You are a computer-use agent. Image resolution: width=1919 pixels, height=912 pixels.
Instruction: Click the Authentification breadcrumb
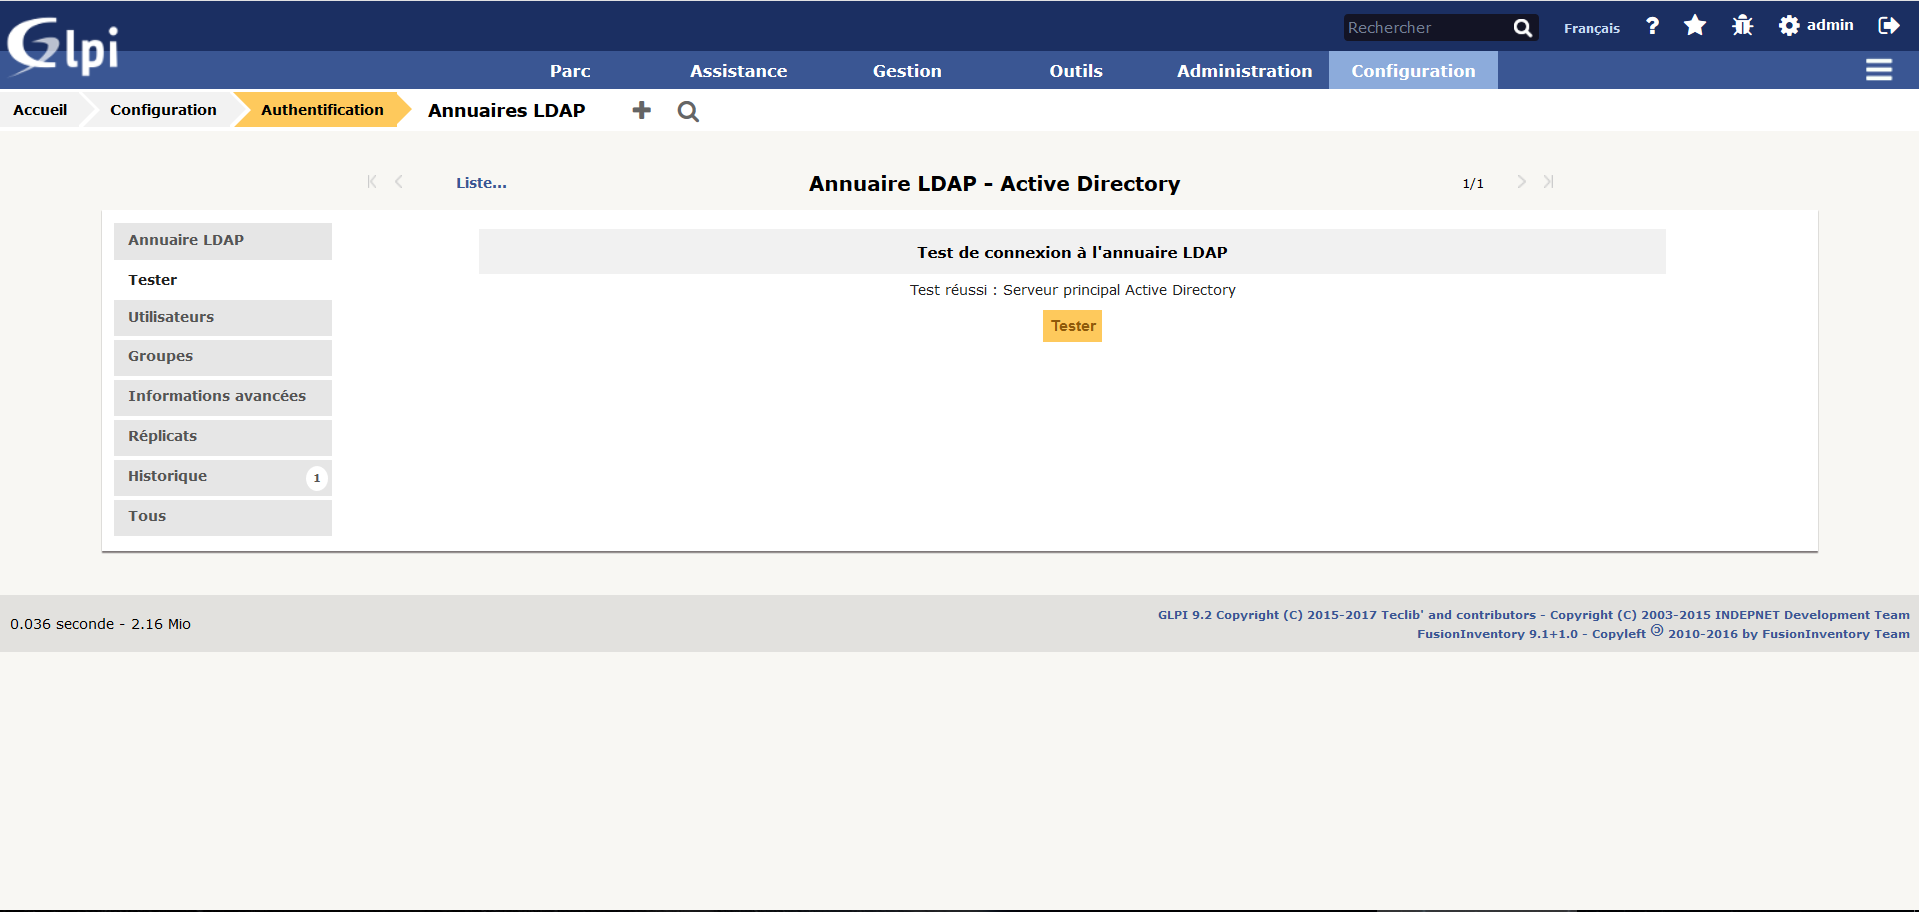(322, 110)
